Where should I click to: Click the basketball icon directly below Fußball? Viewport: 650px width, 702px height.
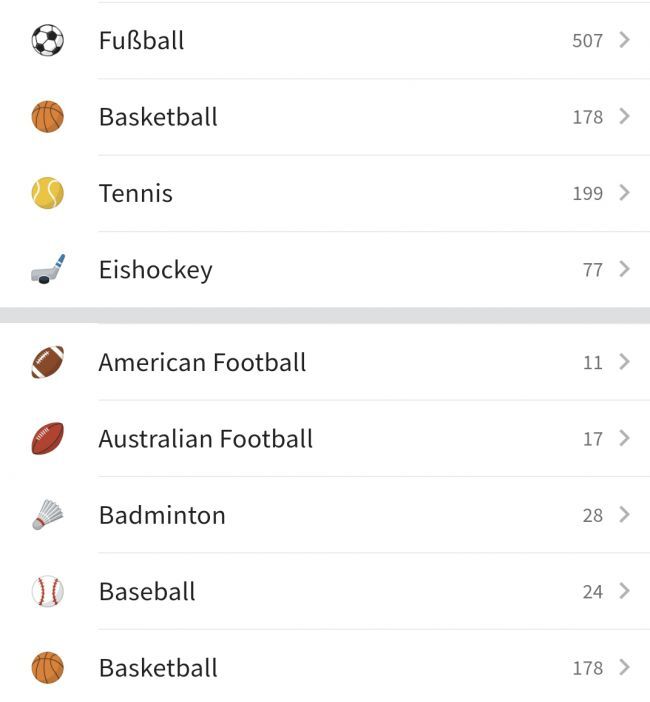click(47, 117)
